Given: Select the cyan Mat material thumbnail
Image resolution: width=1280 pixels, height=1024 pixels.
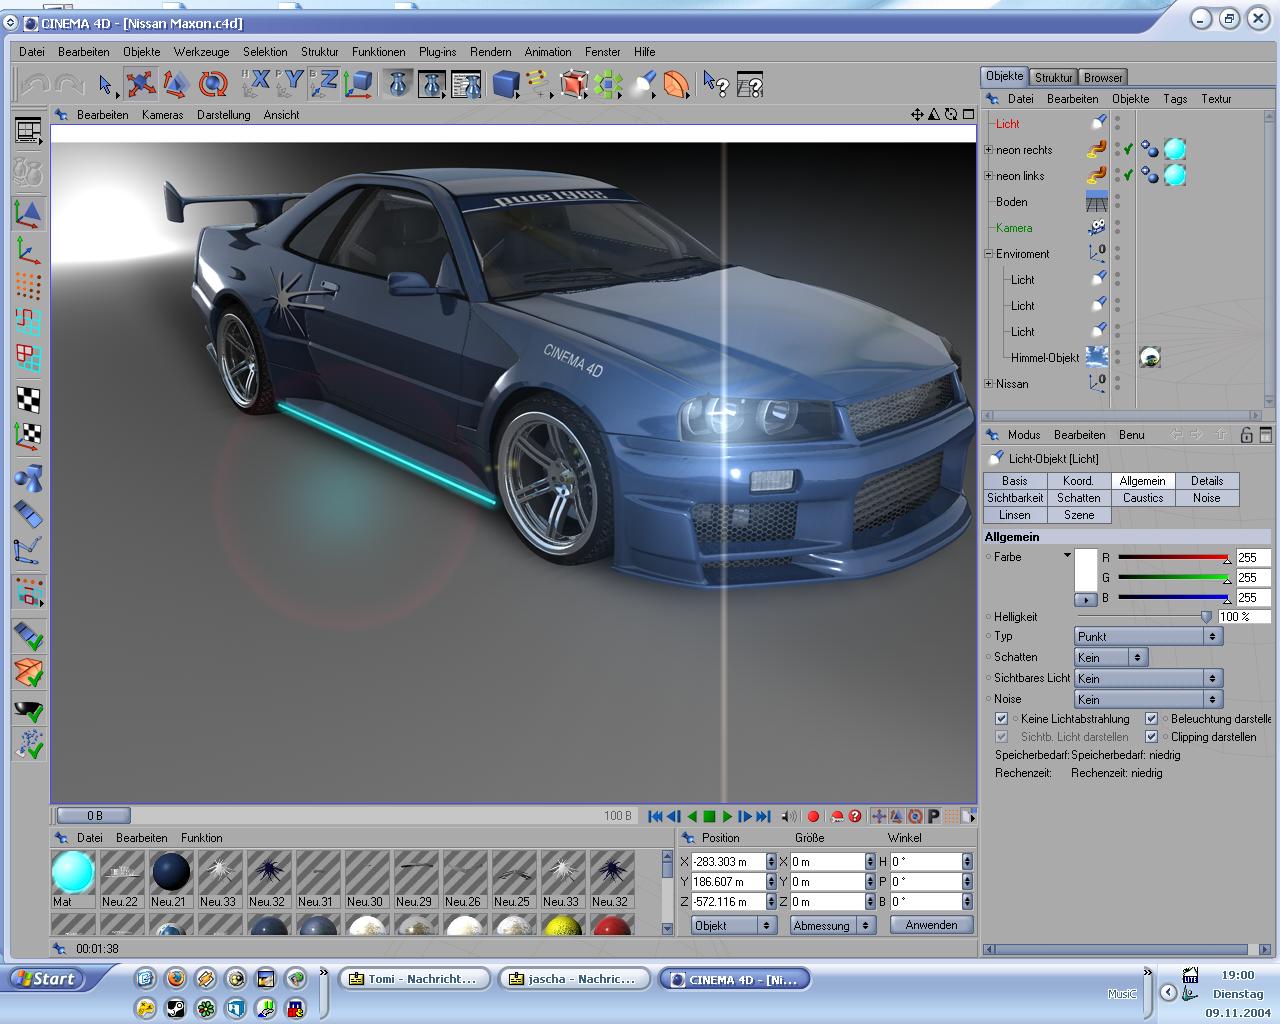Looking at the screenshot, I should click(x=73, y=872).
